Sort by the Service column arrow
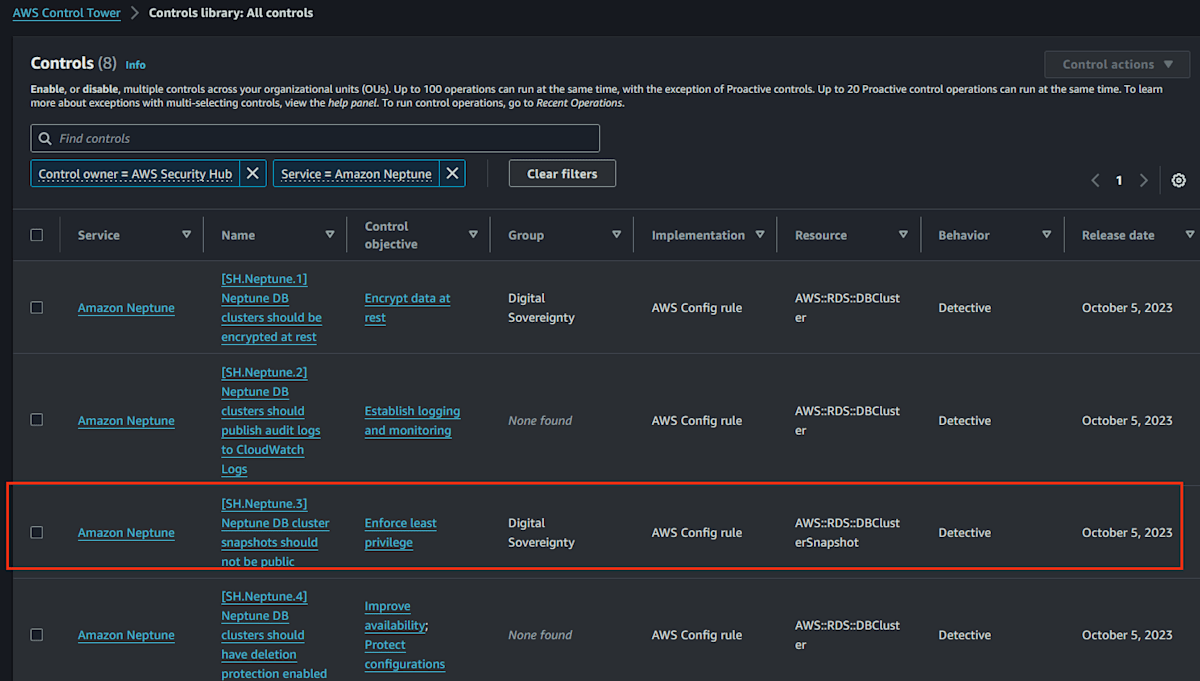 pyautogui.click(x=187, y=235)
